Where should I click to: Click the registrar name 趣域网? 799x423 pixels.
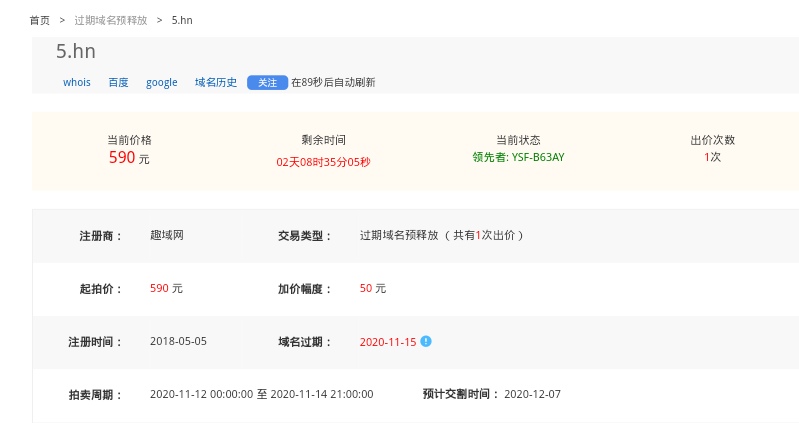click(166, 235)
